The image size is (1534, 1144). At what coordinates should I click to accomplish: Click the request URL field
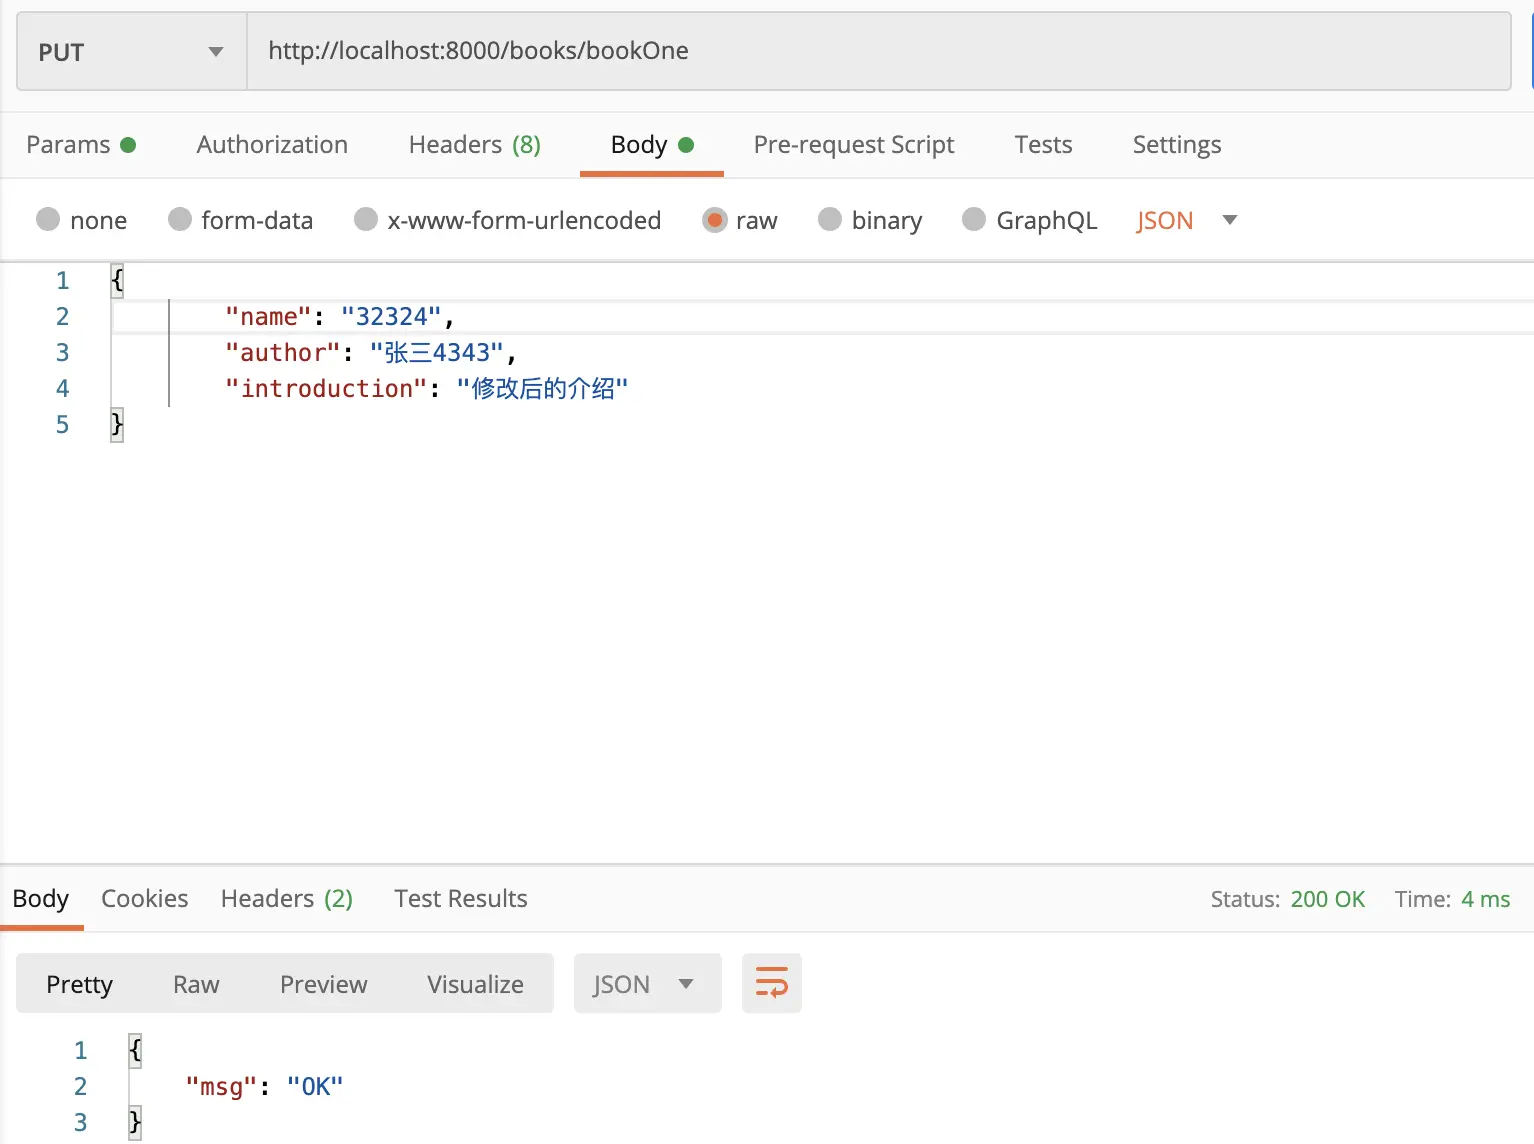[878, 51]
